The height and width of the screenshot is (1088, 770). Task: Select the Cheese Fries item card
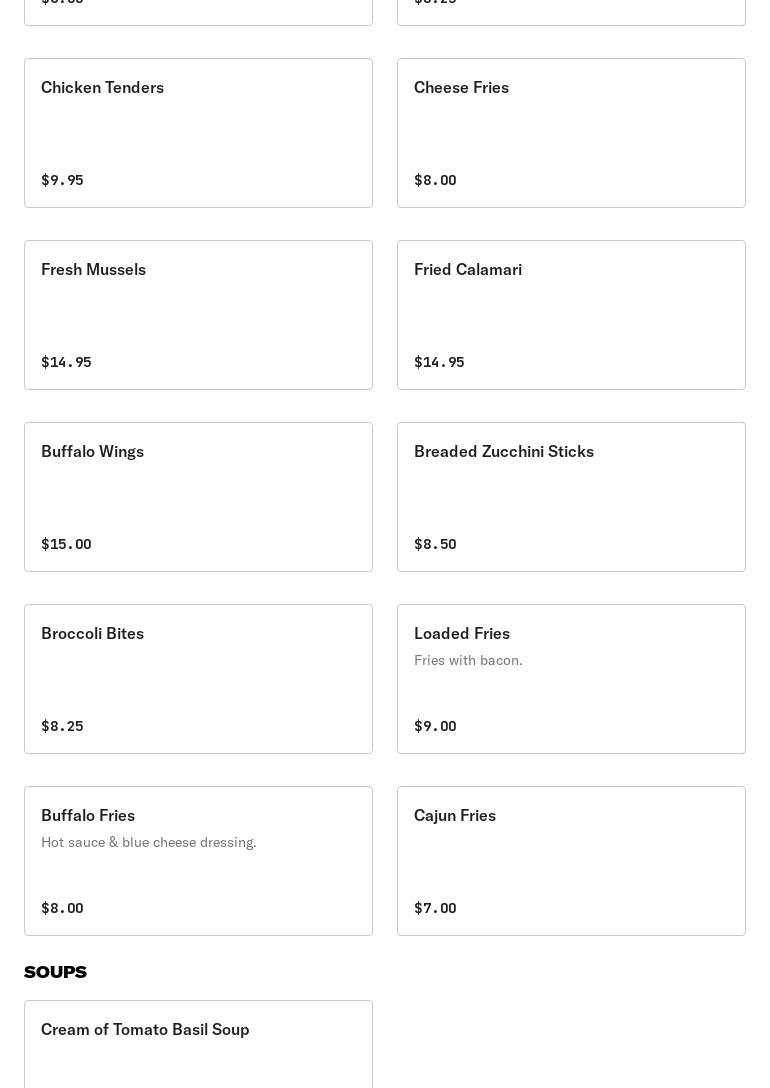pos(571,133)
